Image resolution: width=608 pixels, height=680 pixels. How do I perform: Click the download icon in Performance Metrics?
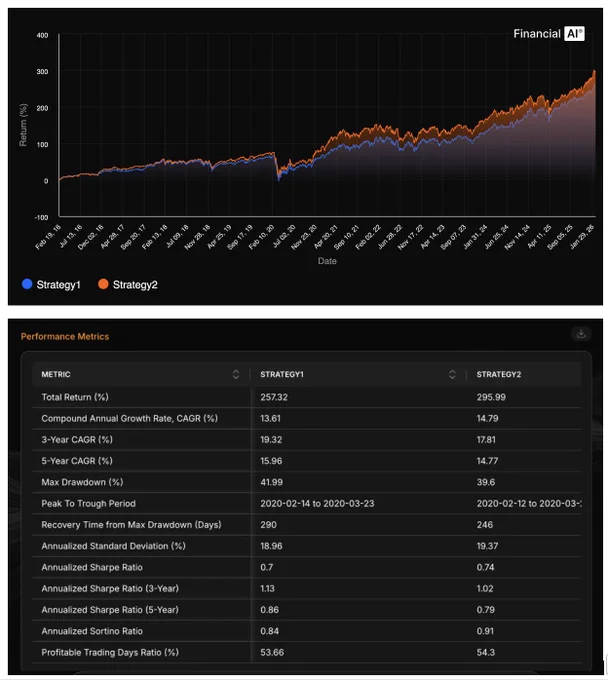(x=581, y=333)
